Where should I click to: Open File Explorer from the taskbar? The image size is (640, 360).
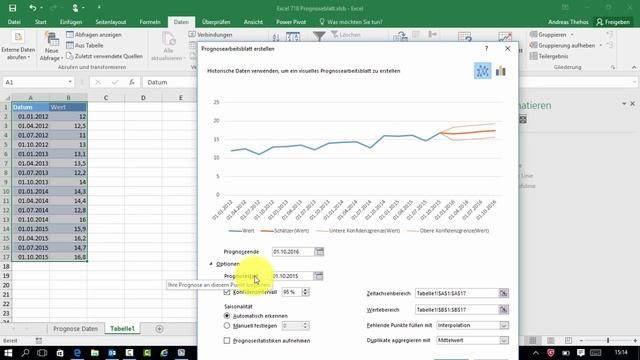click(x=95, y=353)
